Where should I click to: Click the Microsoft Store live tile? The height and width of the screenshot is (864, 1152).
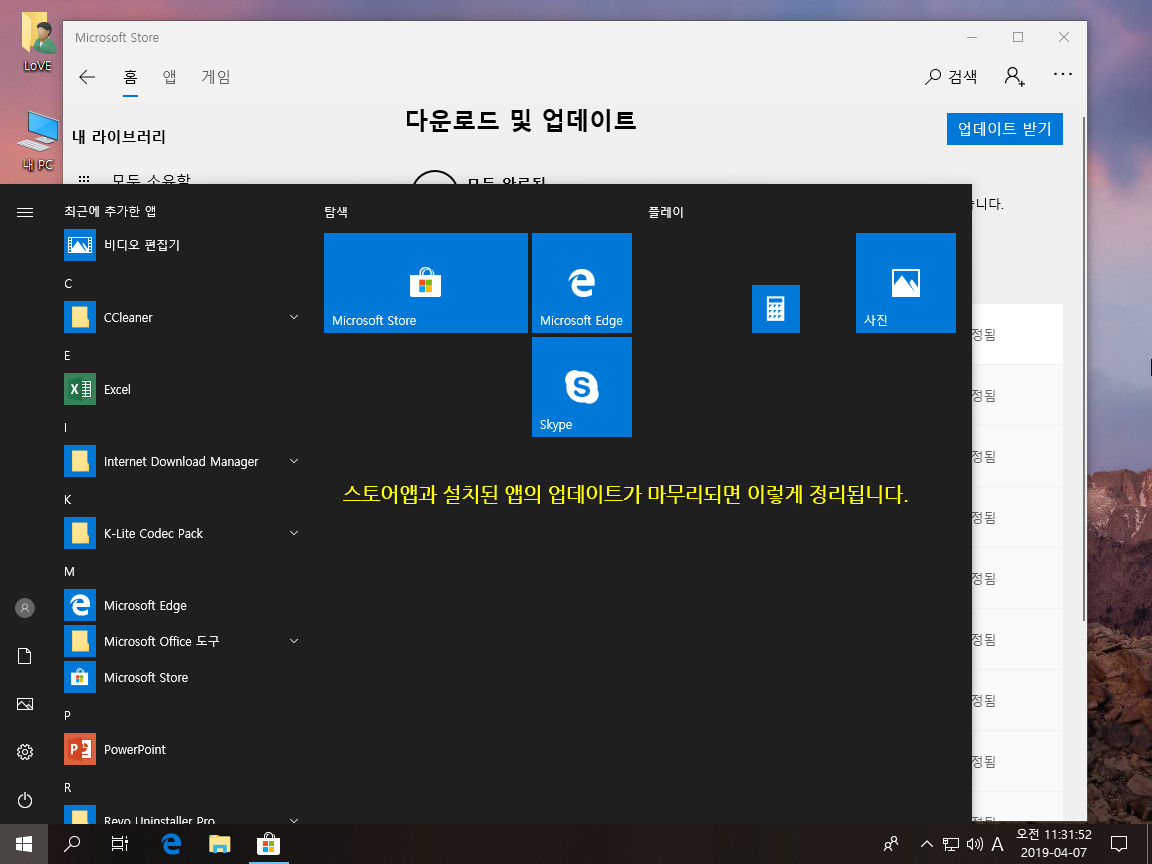pos(425,283)
